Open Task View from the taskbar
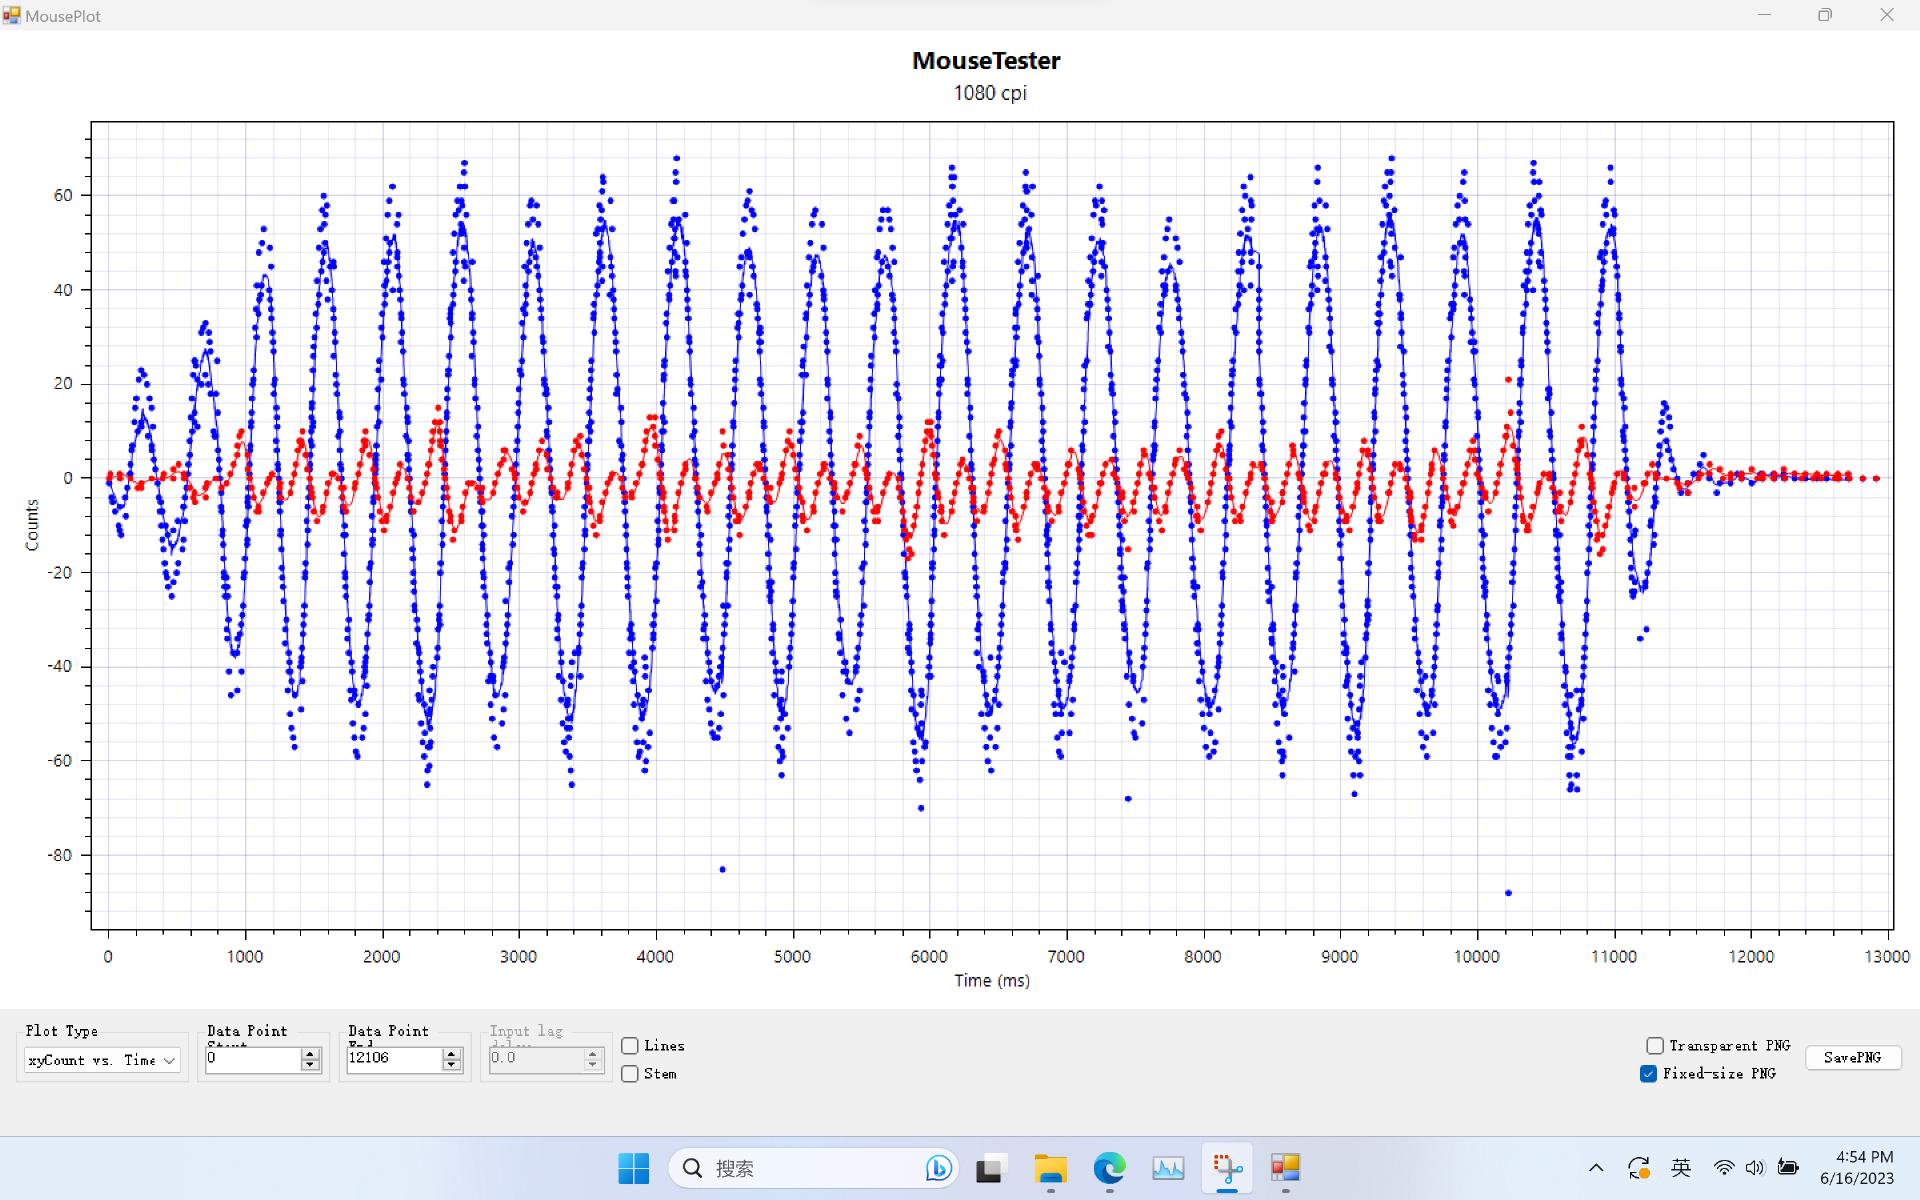 990,1168
